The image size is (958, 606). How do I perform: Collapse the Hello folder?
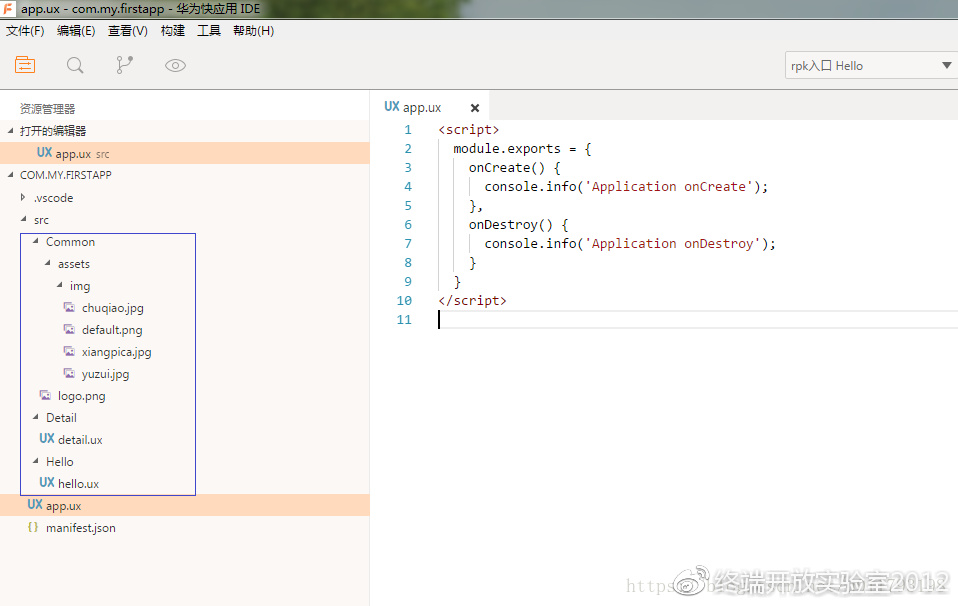(35, 461)
